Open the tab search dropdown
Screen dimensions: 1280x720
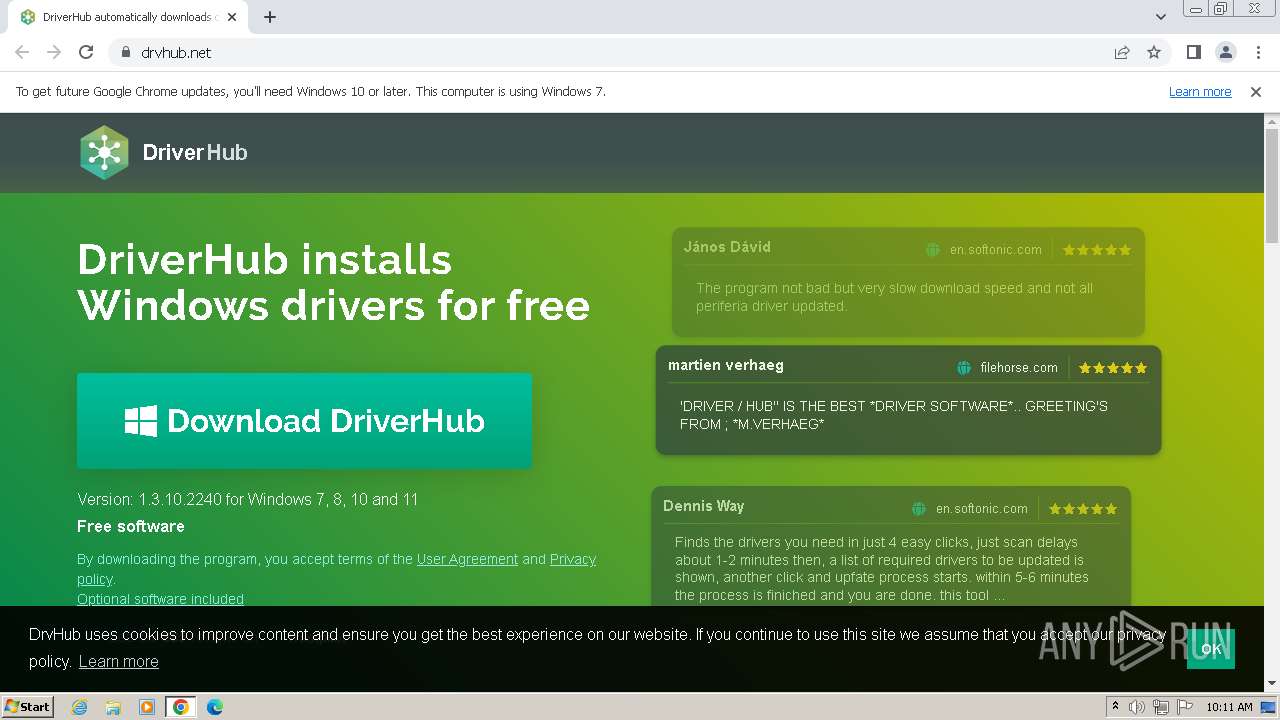coord(1161,17)
